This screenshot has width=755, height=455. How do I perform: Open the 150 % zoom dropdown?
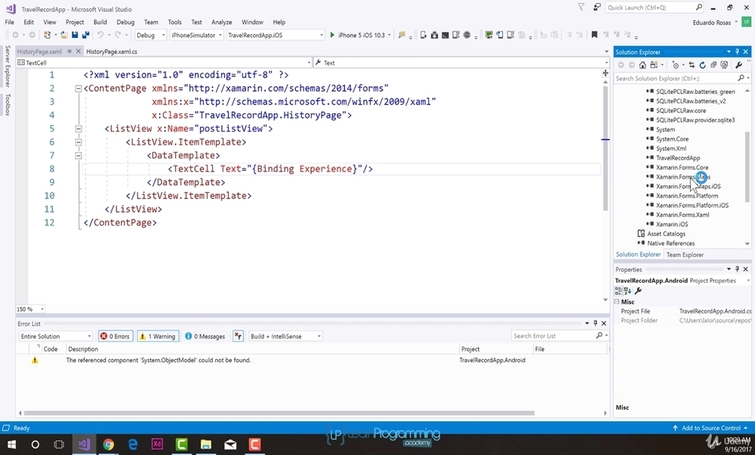tap(30, 309)
